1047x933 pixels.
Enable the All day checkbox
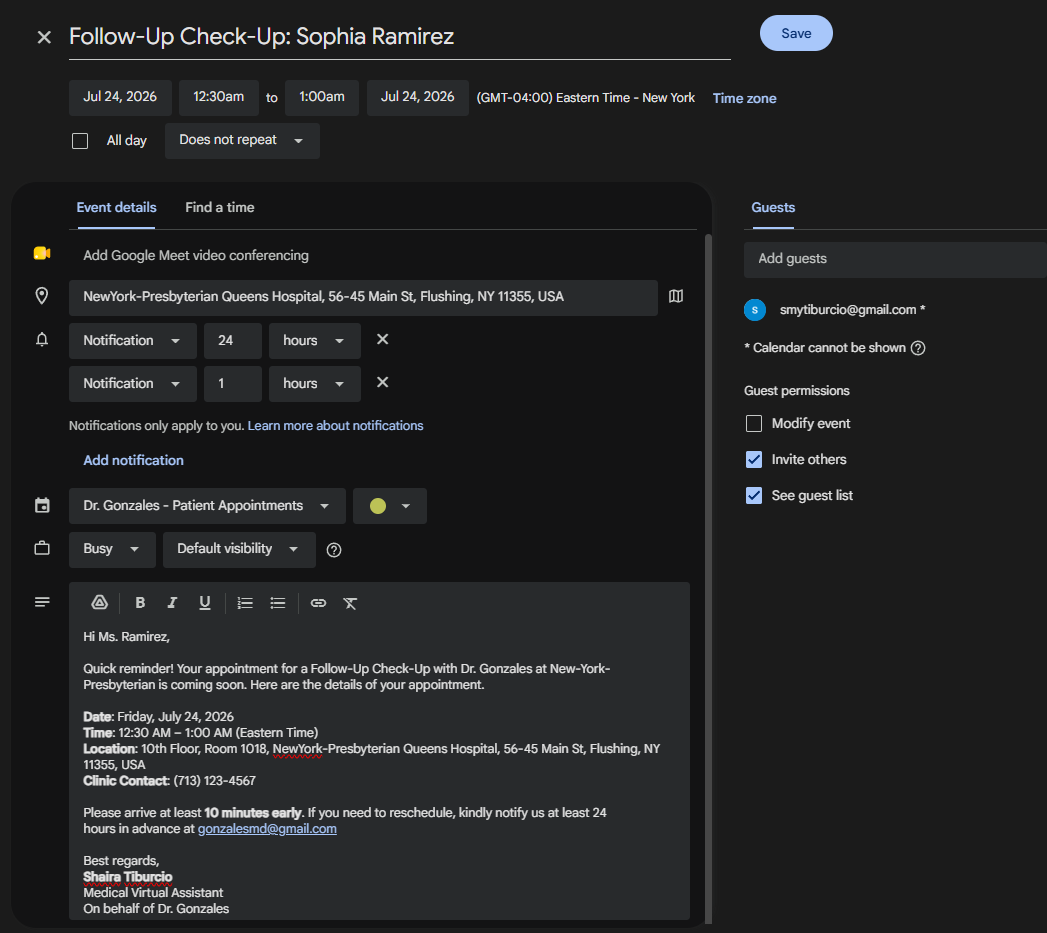pyautogui.click(x=80, y=141)
